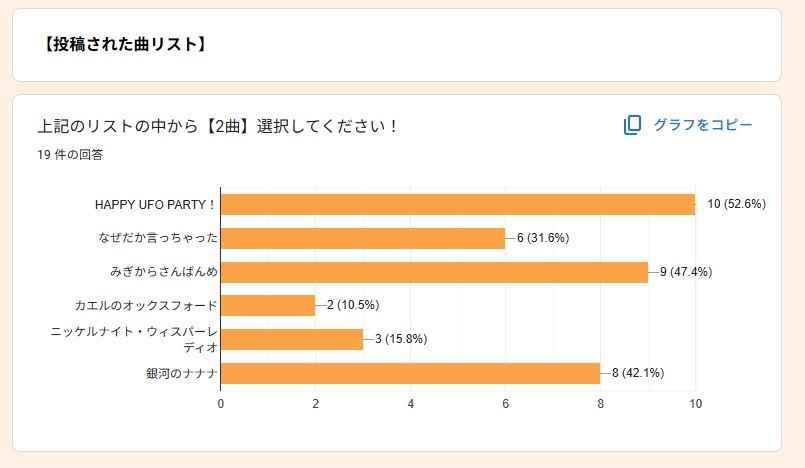
Task: Click the question title about choosing 2曲
Action: pyautogui.click(x=218, y=127)
